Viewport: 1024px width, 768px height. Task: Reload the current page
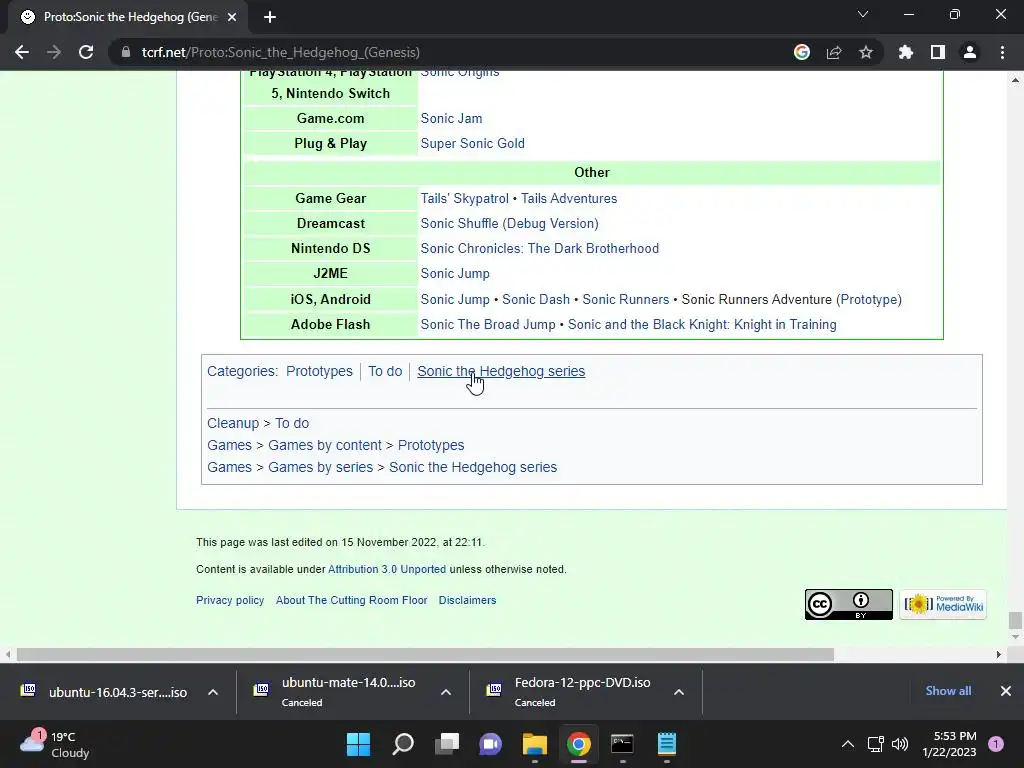[86, 52]
